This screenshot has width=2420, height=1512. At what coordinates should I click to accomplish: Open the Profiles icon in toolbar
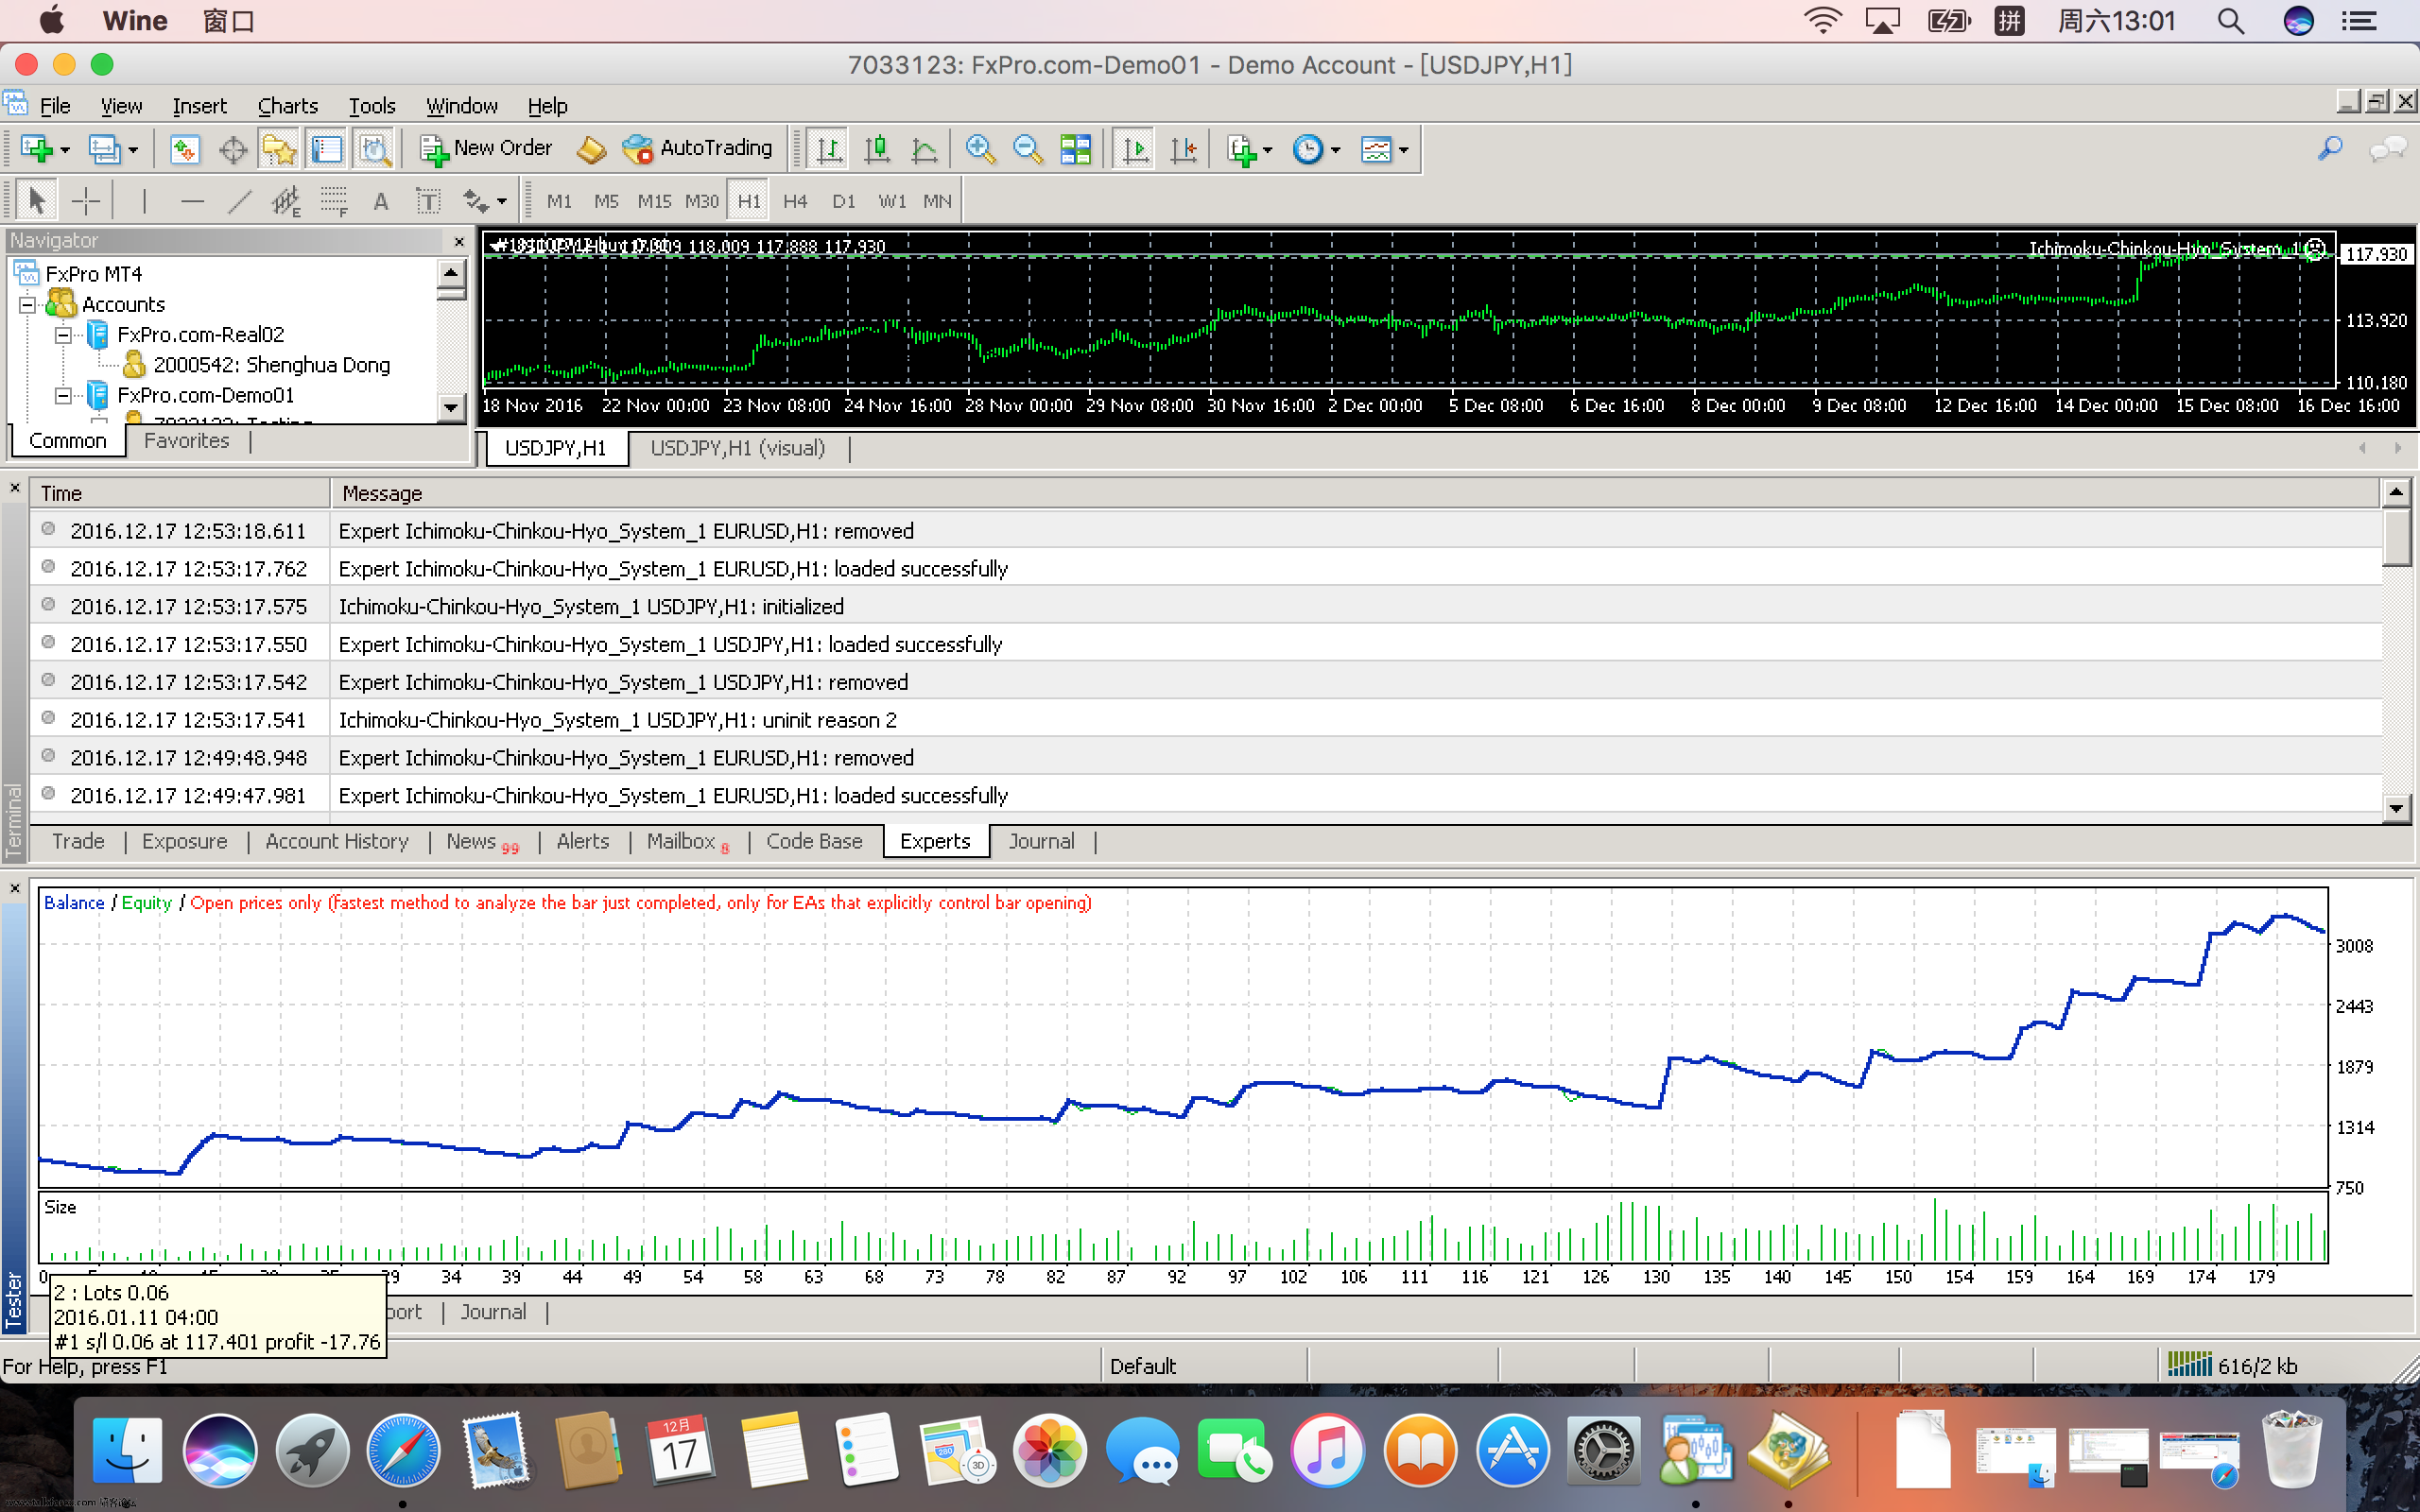(104, 150)
